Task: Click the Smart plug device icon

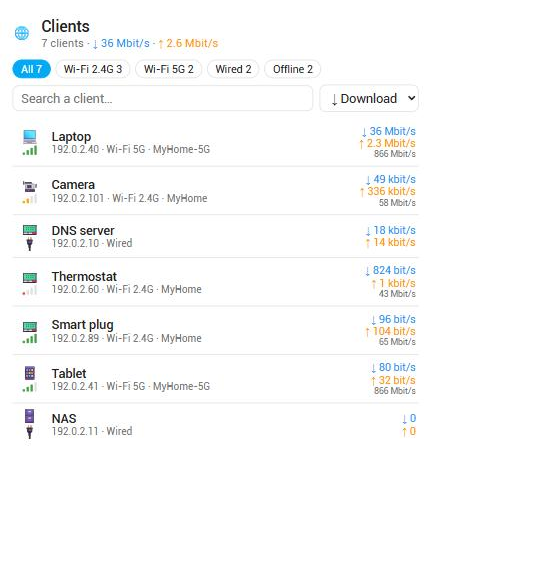Action: (x=30, y=326)
